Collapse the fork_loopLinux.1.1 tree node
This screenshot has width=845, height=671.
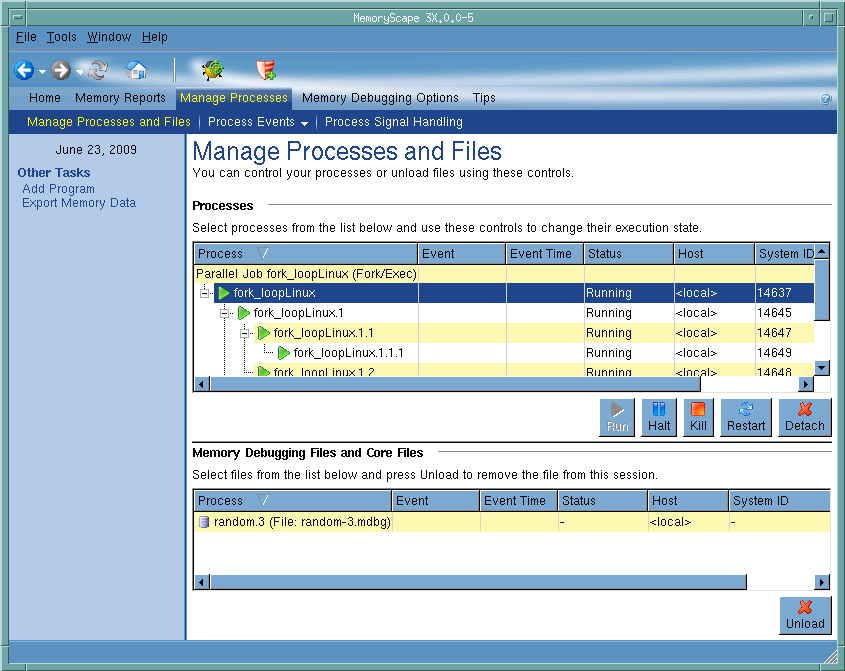[x=246, y=333]
